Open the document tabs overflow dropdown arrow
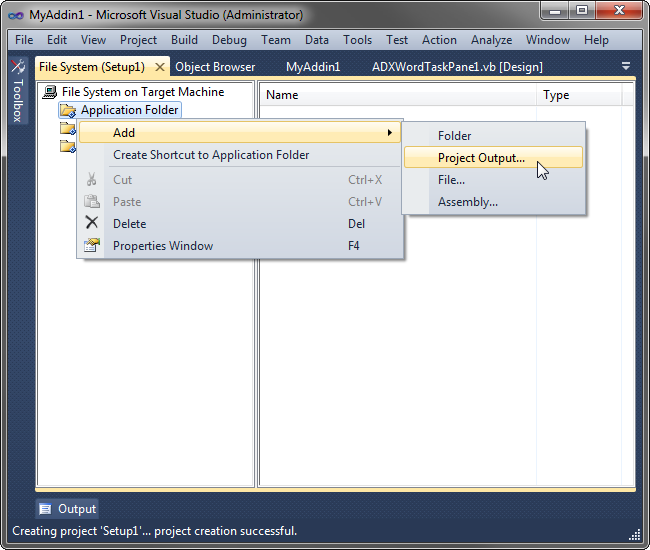This screenshot has height=550, width=650. pyautogui.click(x=626, y=66)
